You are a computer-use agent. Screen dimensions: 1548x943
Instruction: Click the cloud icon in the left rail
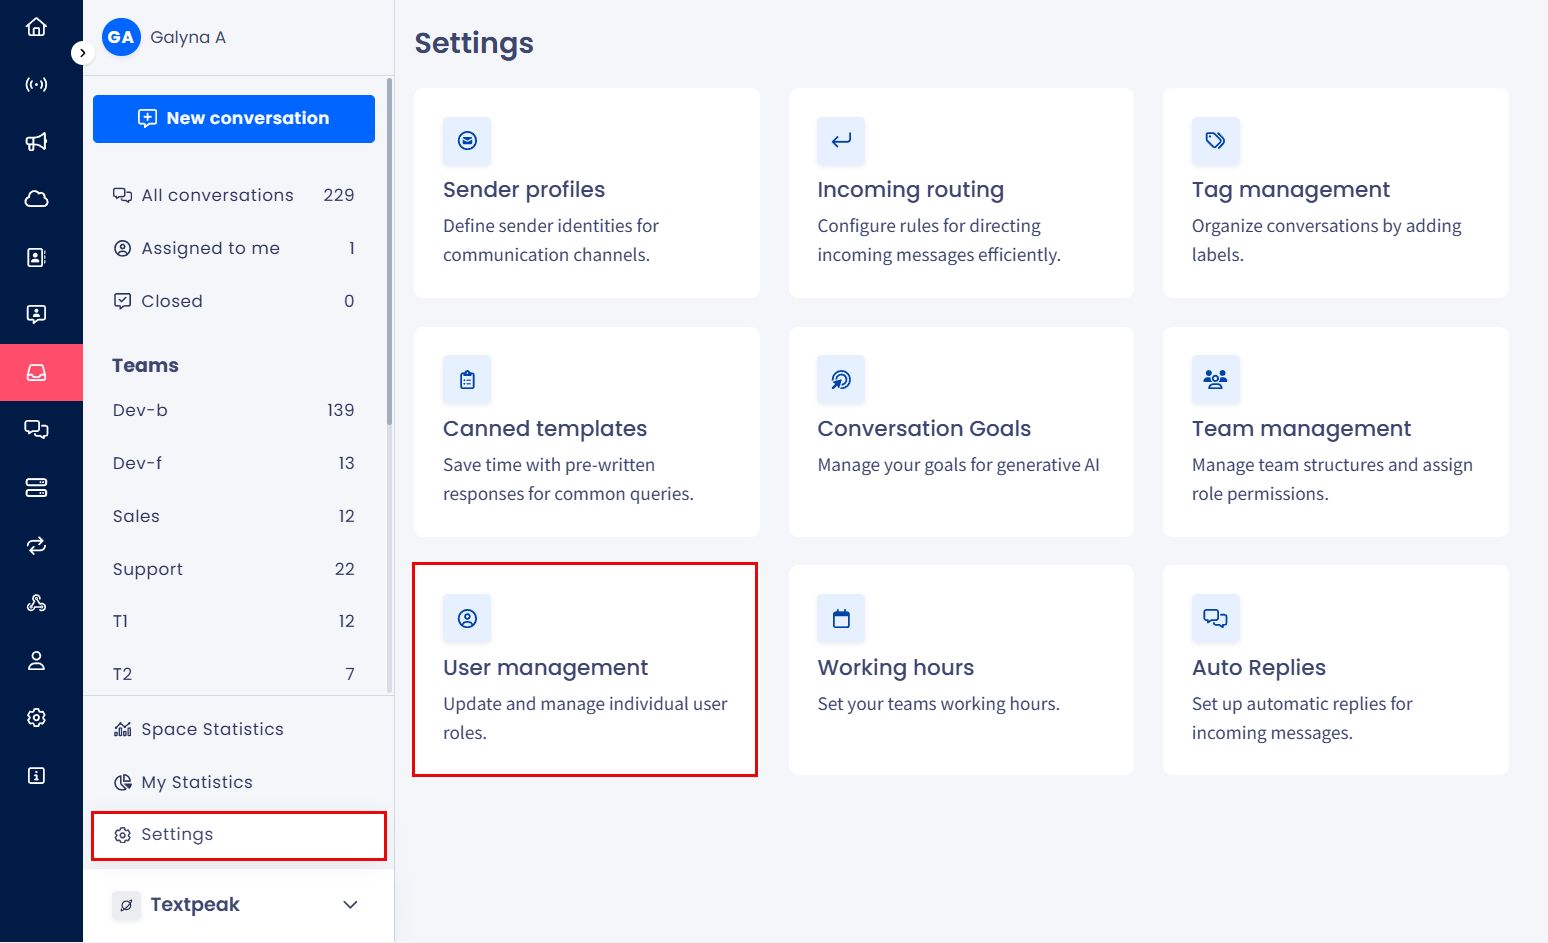click(36, 199)
